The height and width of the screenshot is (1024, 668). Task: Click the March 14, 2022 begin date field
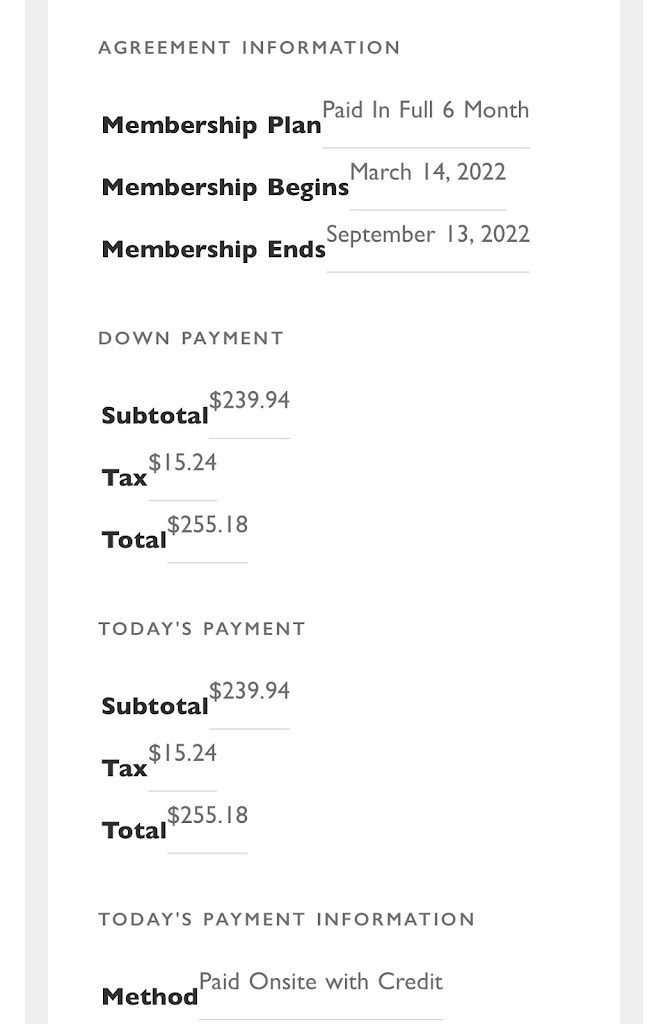pos(427,172)
